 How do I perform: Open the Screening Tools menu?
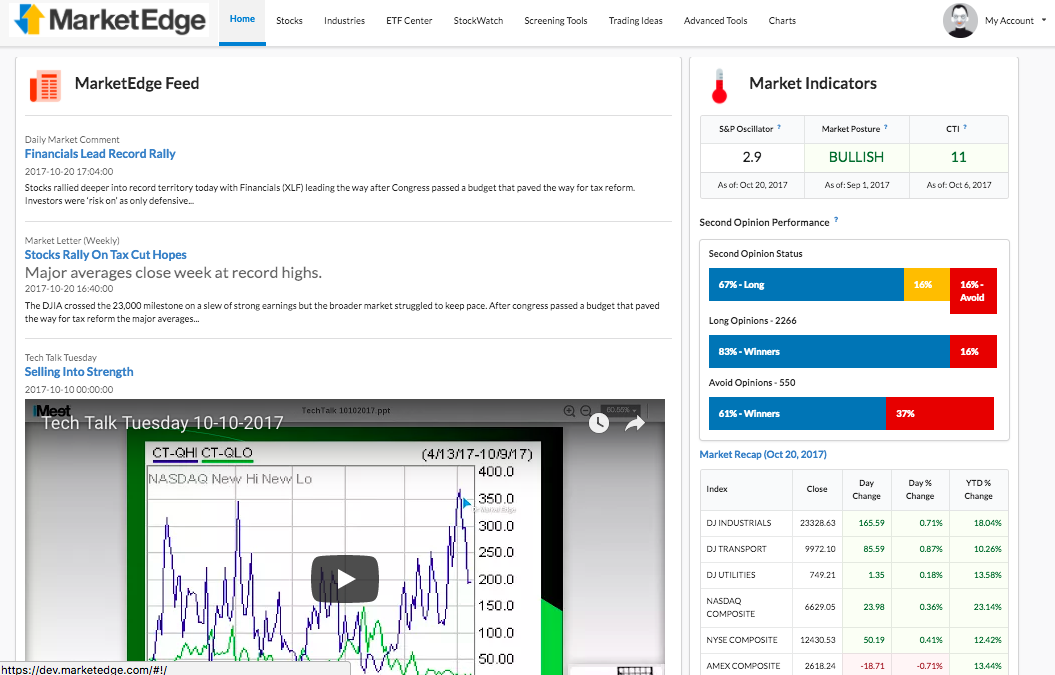[555, 21]
